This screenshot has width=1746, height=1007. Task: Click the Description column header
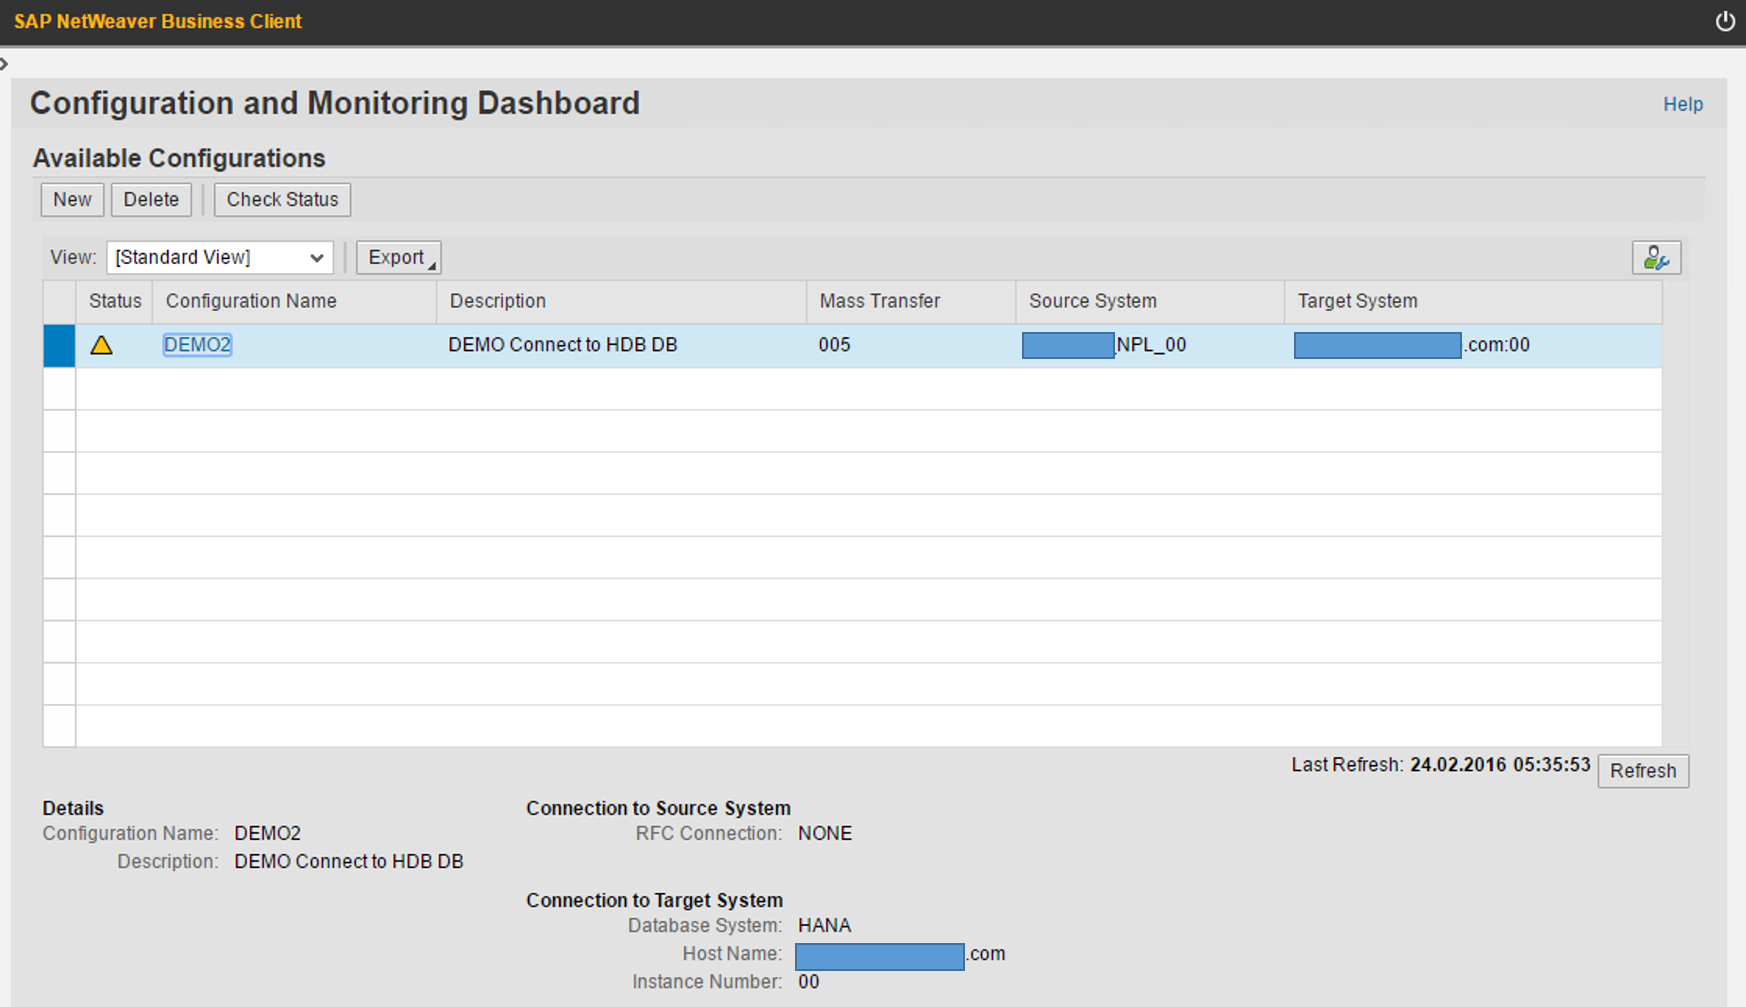pyautogui.click(x=497, y=301)
